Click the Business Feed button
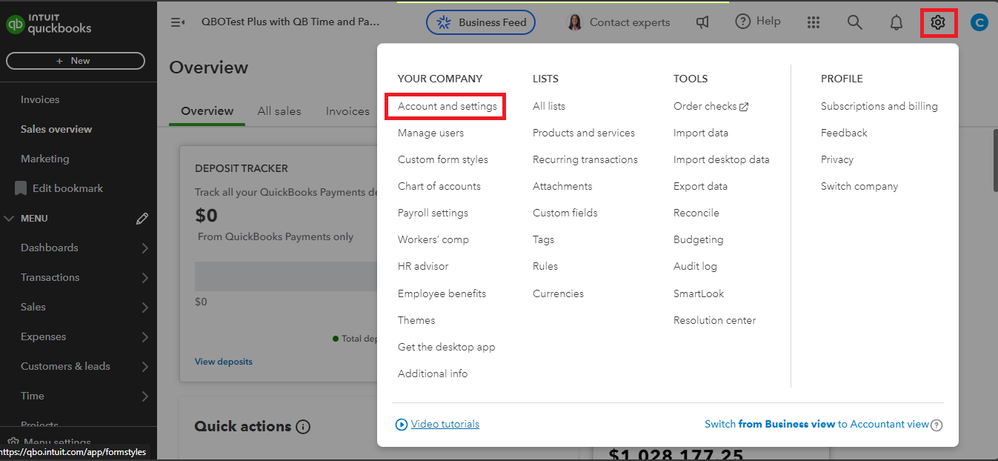 pos(481,22)
